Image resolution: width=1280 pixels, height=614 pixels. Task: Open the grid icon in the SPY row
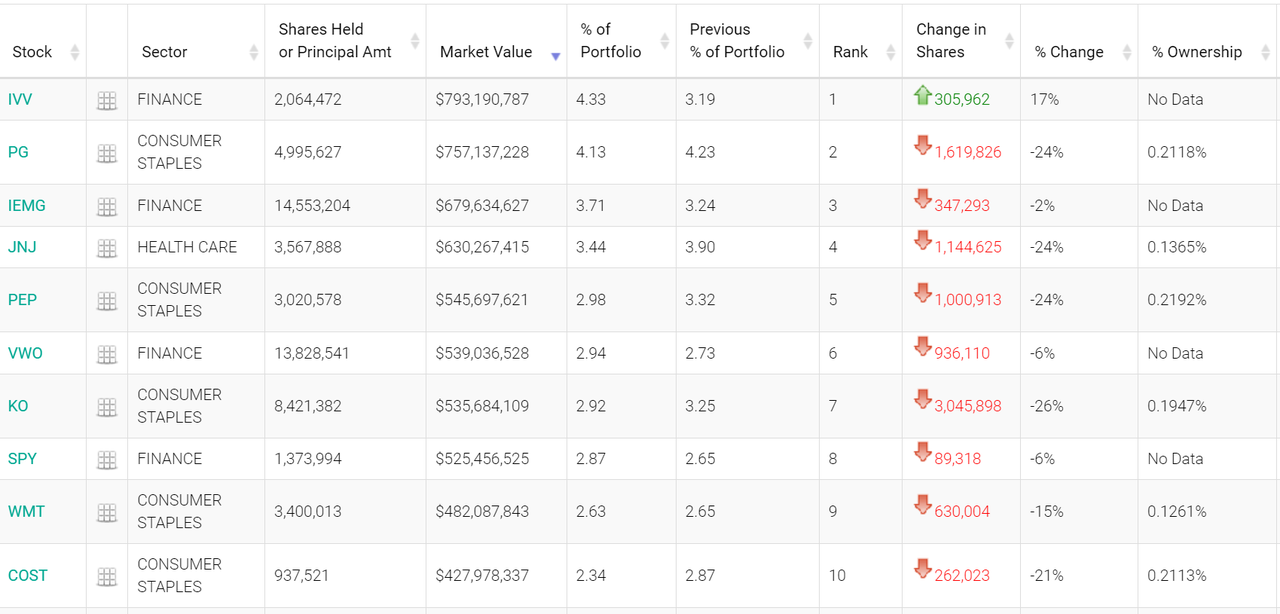(107, 459)
